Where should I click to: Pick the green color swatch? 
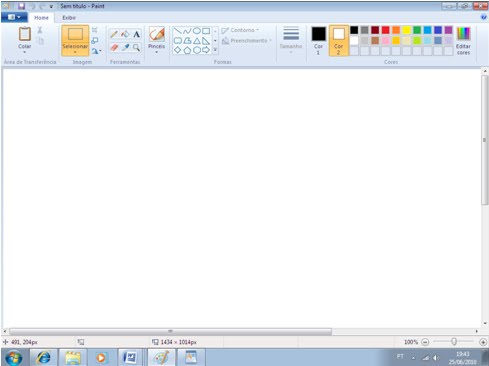pos(417,30)
